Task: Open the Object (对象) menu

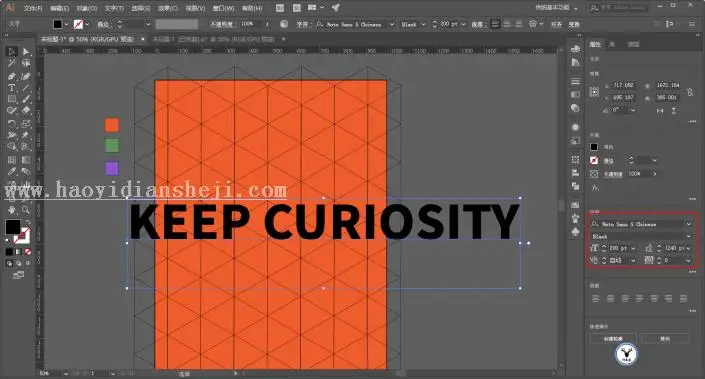Action: click(x=87, y=8)
